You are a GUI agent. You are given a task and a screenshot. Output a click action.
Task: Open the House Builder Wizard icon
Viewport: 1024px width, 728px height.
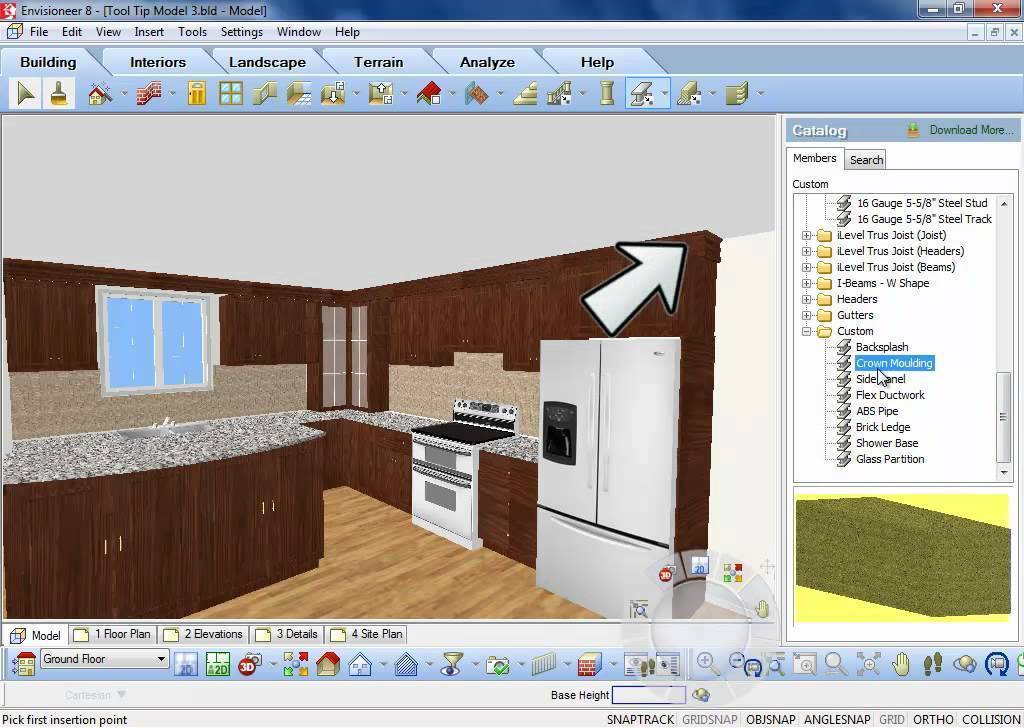click(100, 93)
